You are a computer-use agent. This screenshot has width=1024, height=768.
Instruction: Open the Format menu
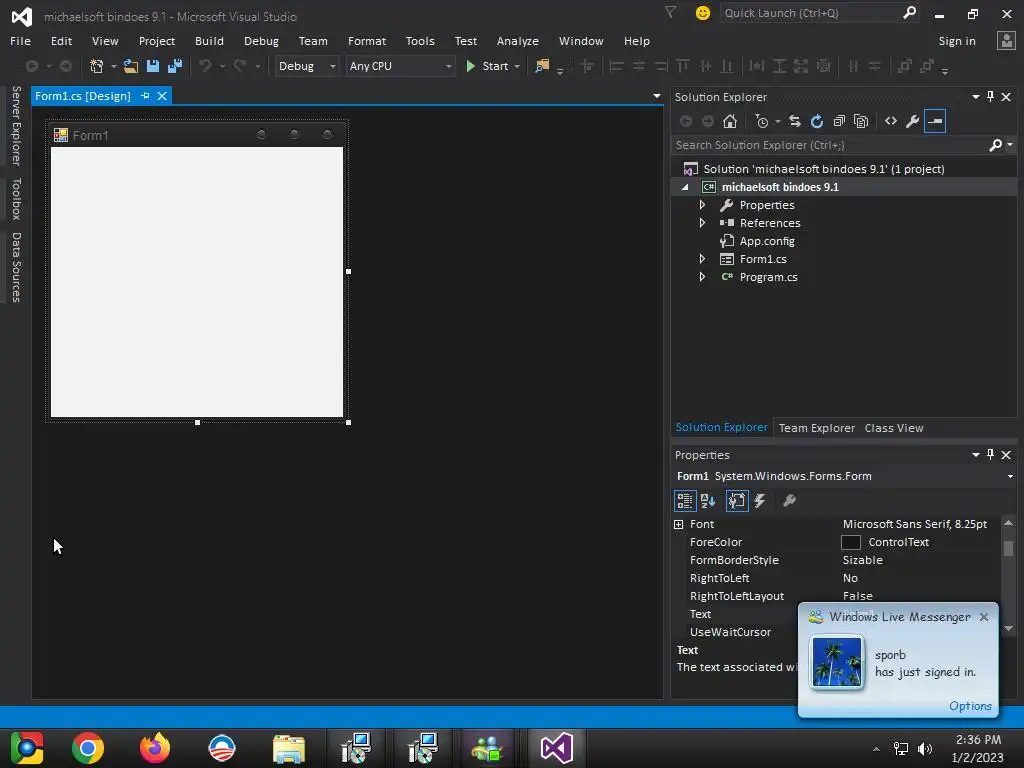click(x=366, y=41)
